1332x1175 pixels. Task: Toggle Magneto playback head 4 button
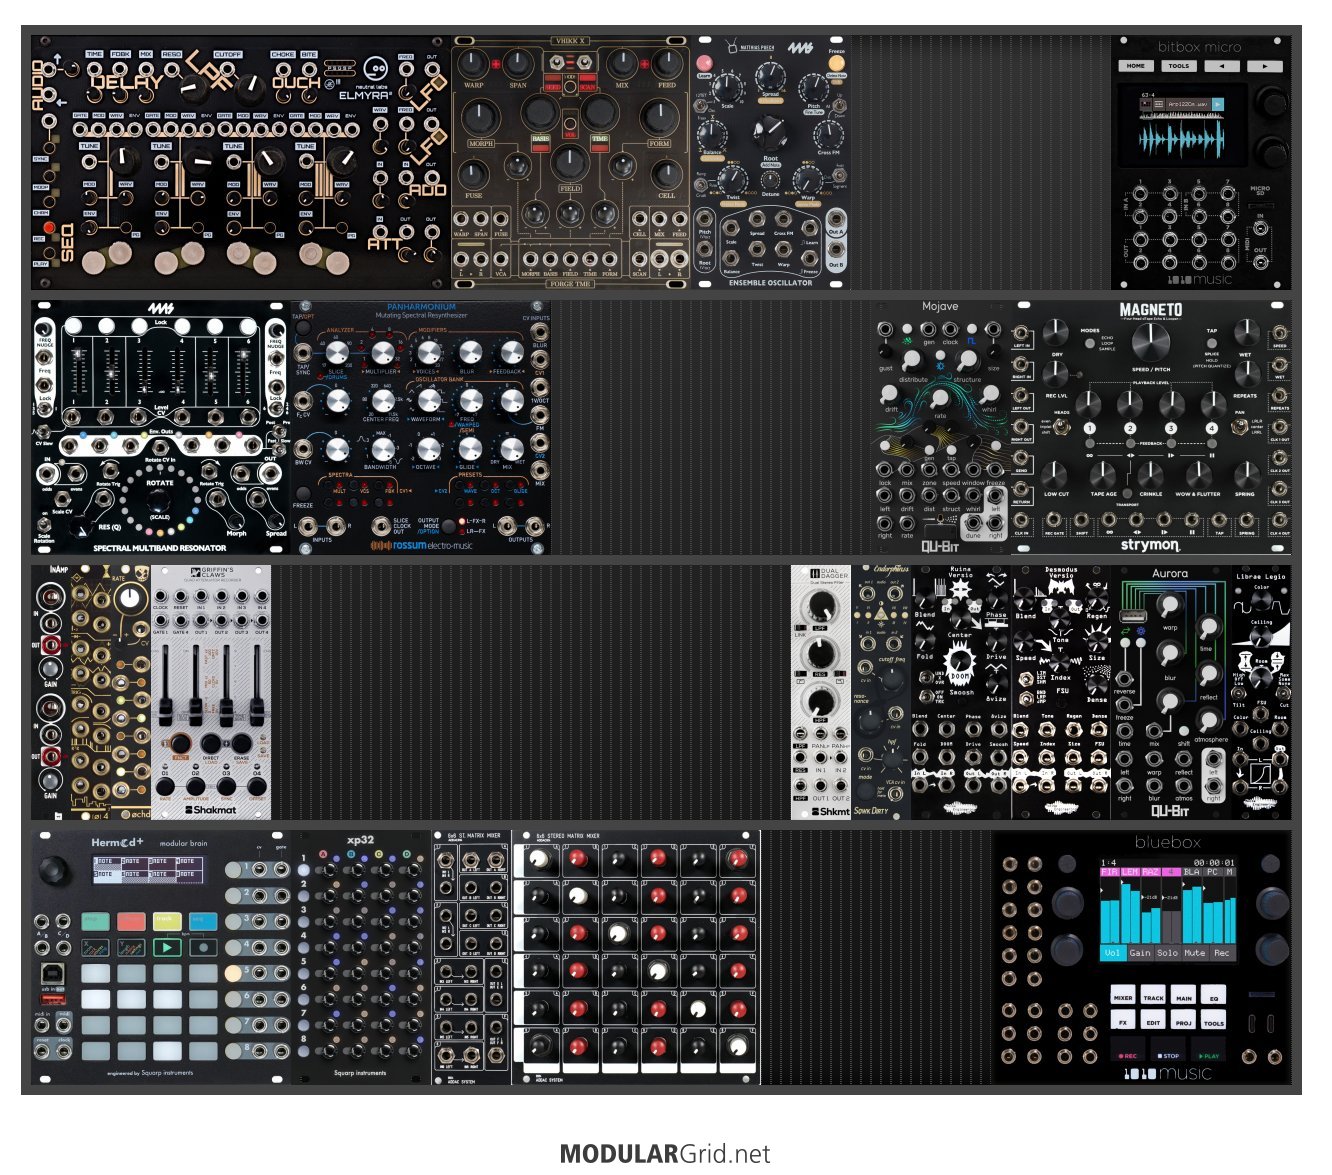pos(1212,428)
